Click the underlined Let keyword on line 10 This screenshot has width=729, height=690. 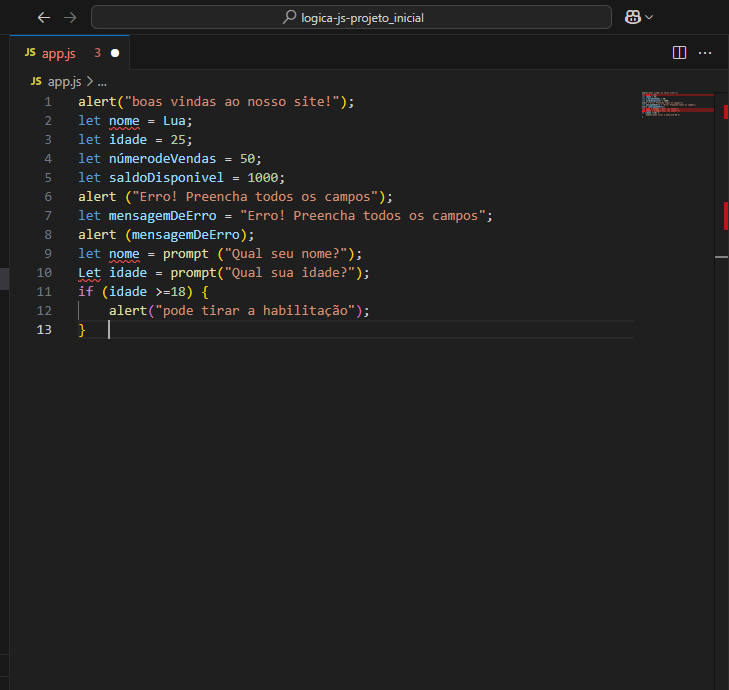(89, 273)
